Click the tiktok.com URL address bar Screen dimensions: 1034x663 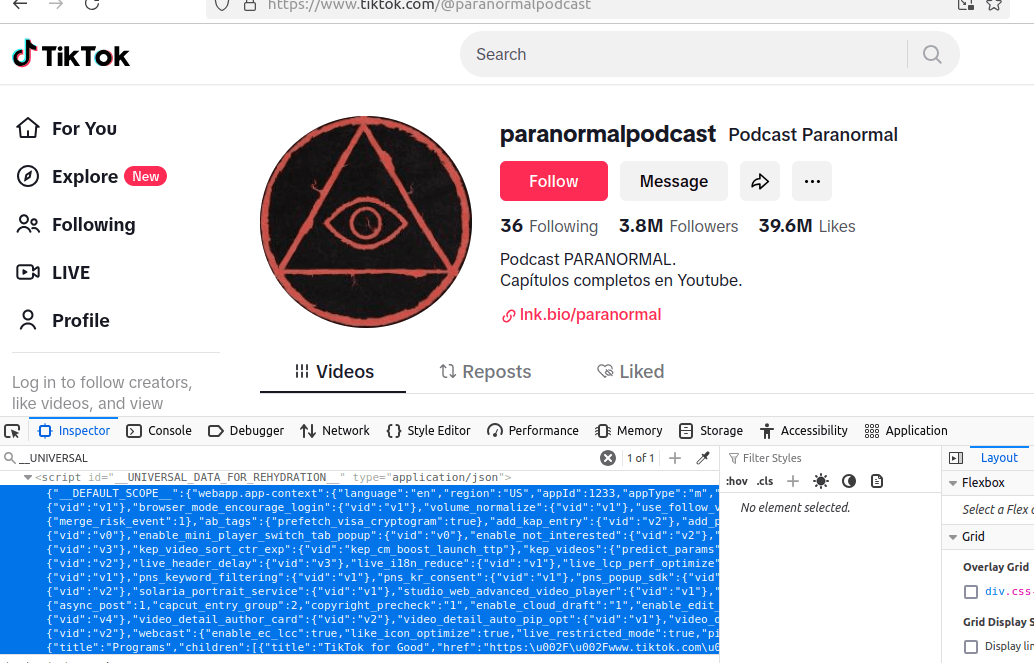(429, 5)
